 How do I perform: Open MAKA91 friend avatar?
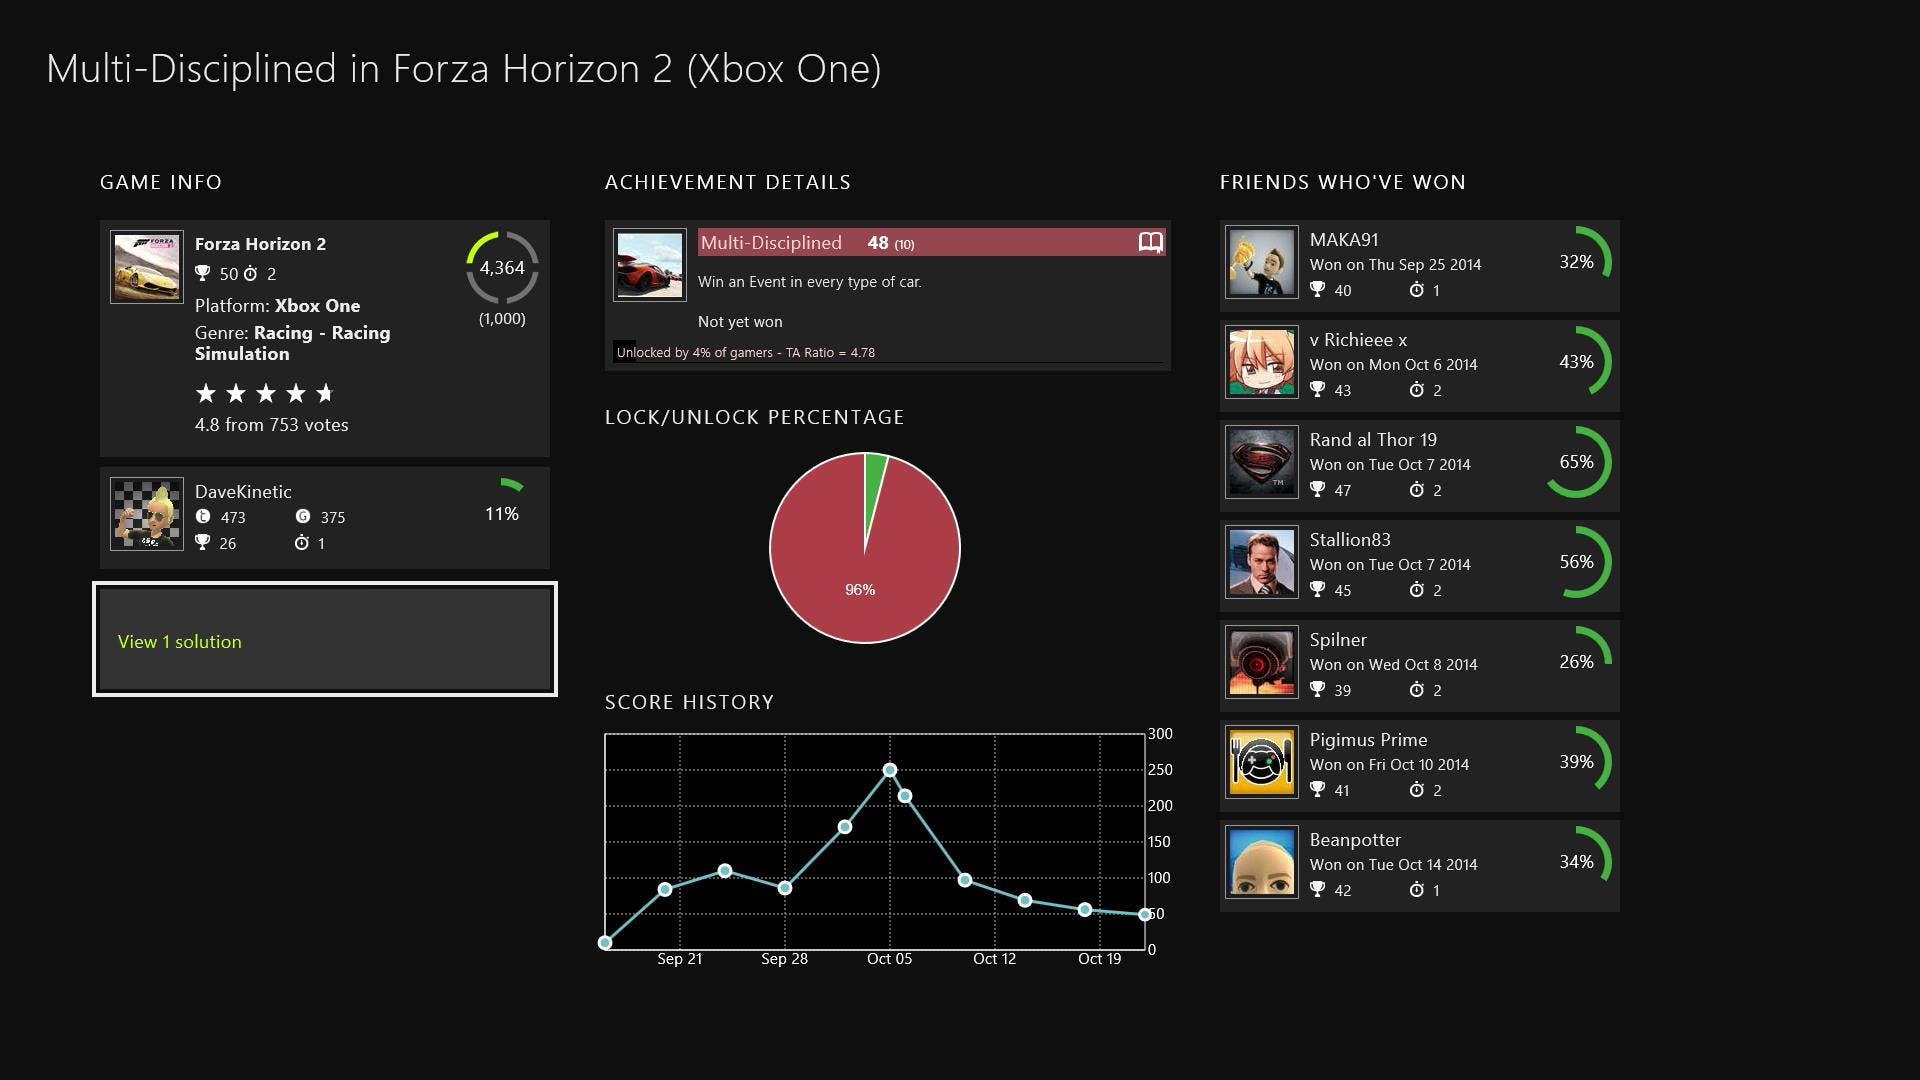click(x=1262, y=262)
